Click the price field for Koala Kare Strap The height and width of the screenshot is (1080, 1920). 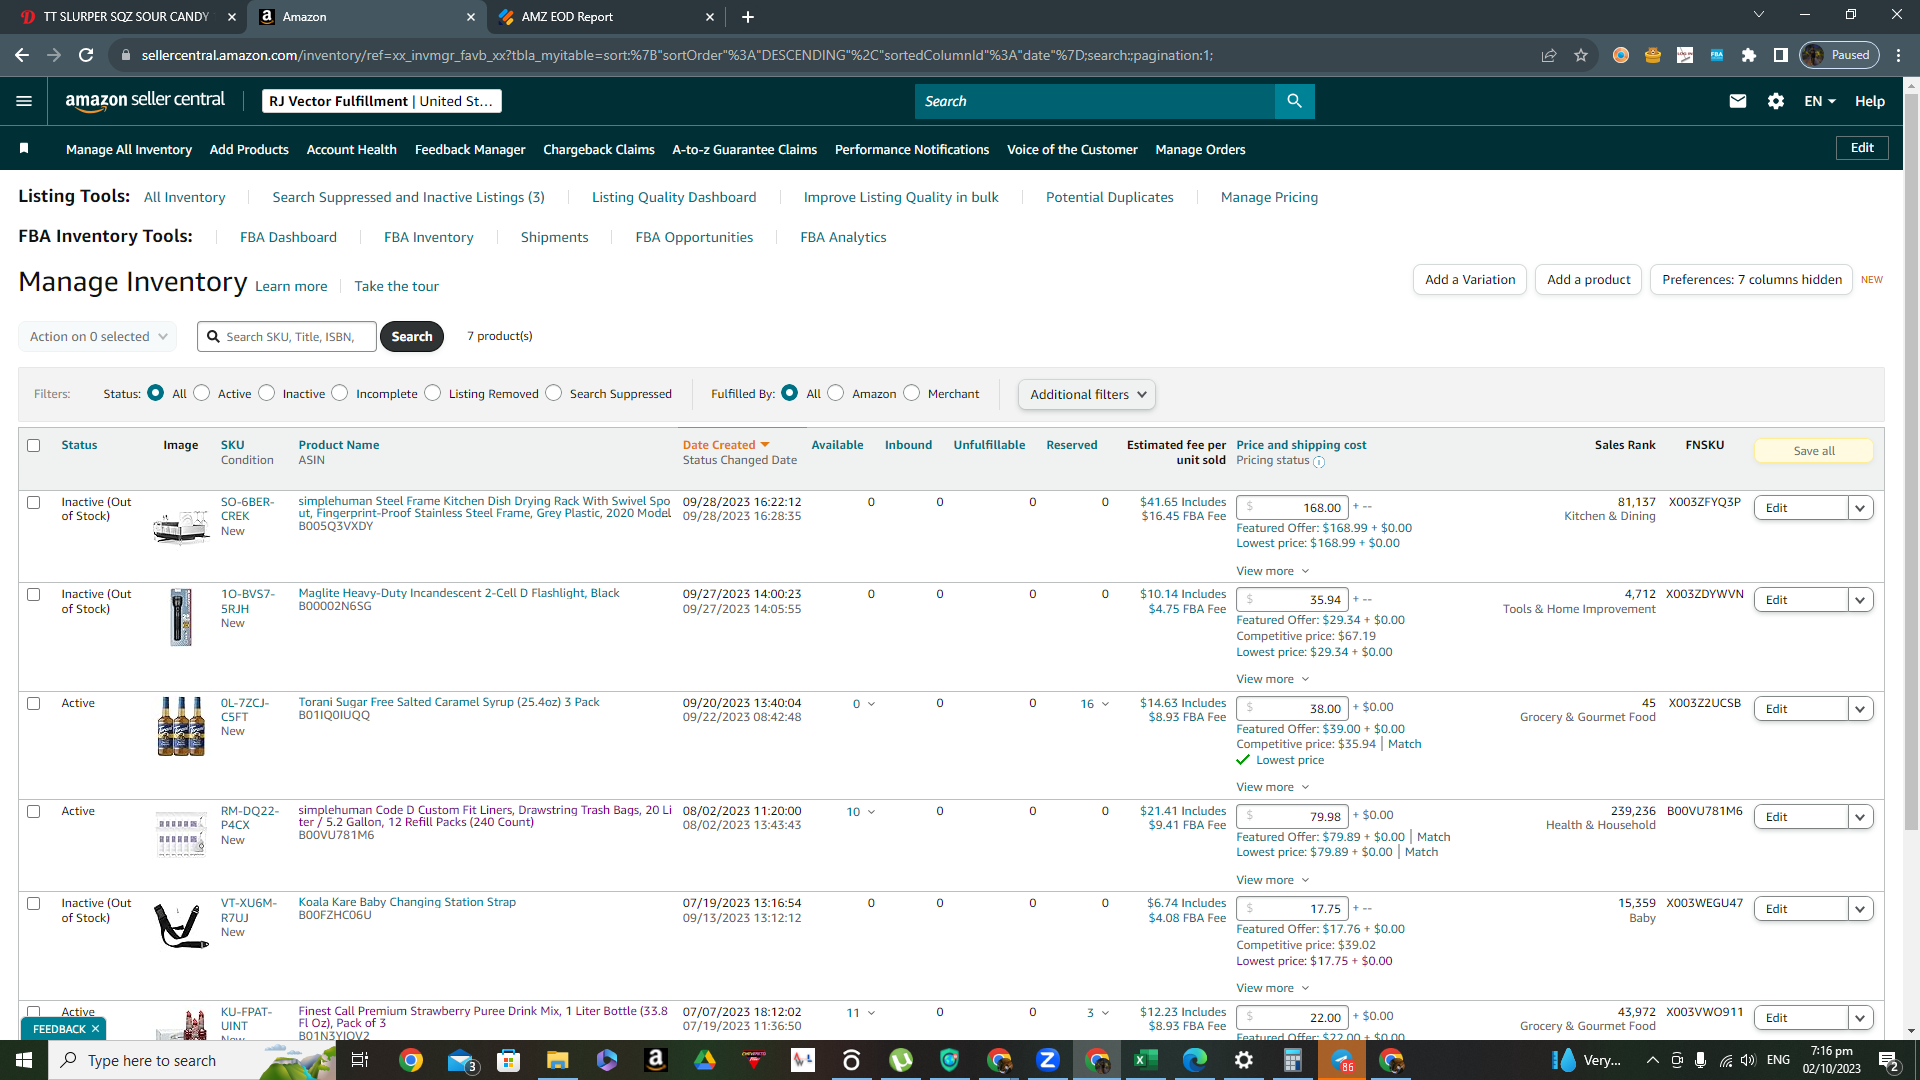click(1292, 909)
